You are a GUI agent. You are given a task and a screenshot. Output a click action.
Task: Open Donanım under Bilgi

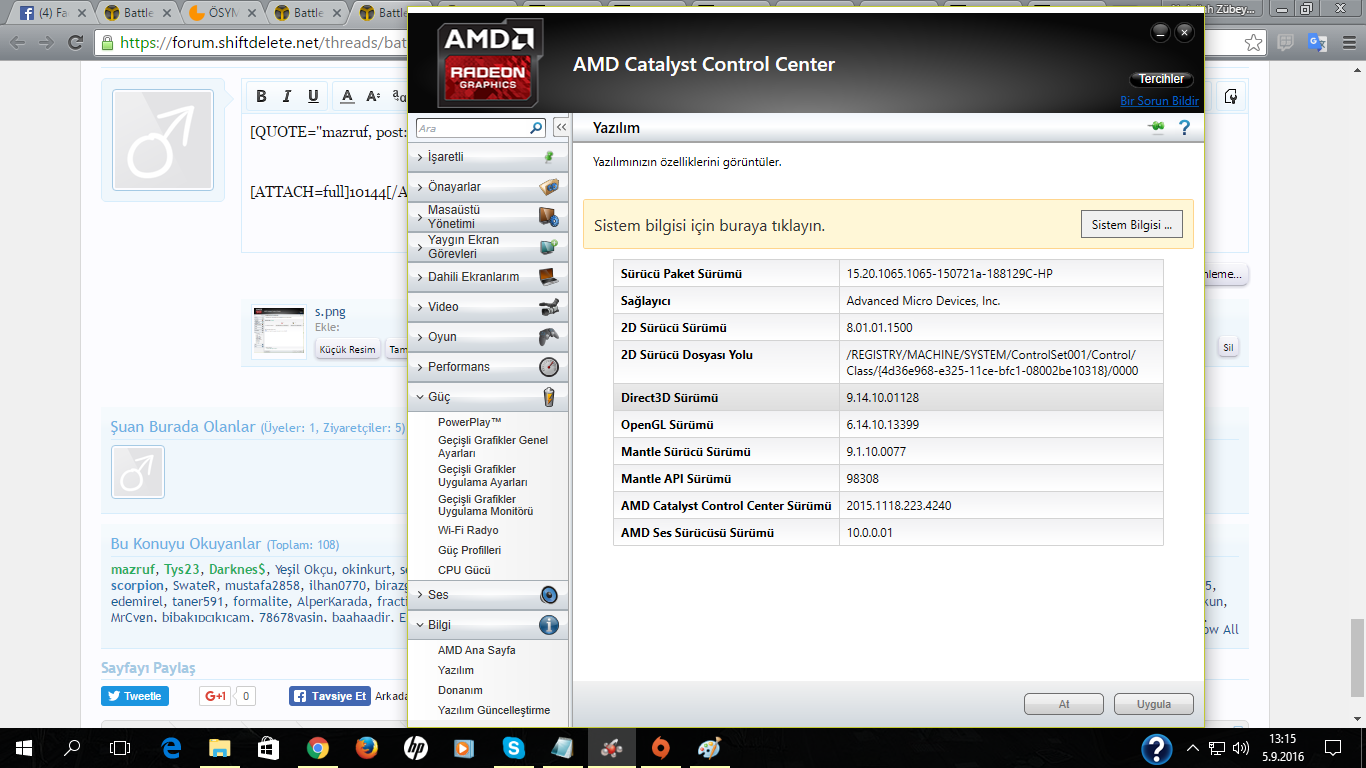pos(460,690)
